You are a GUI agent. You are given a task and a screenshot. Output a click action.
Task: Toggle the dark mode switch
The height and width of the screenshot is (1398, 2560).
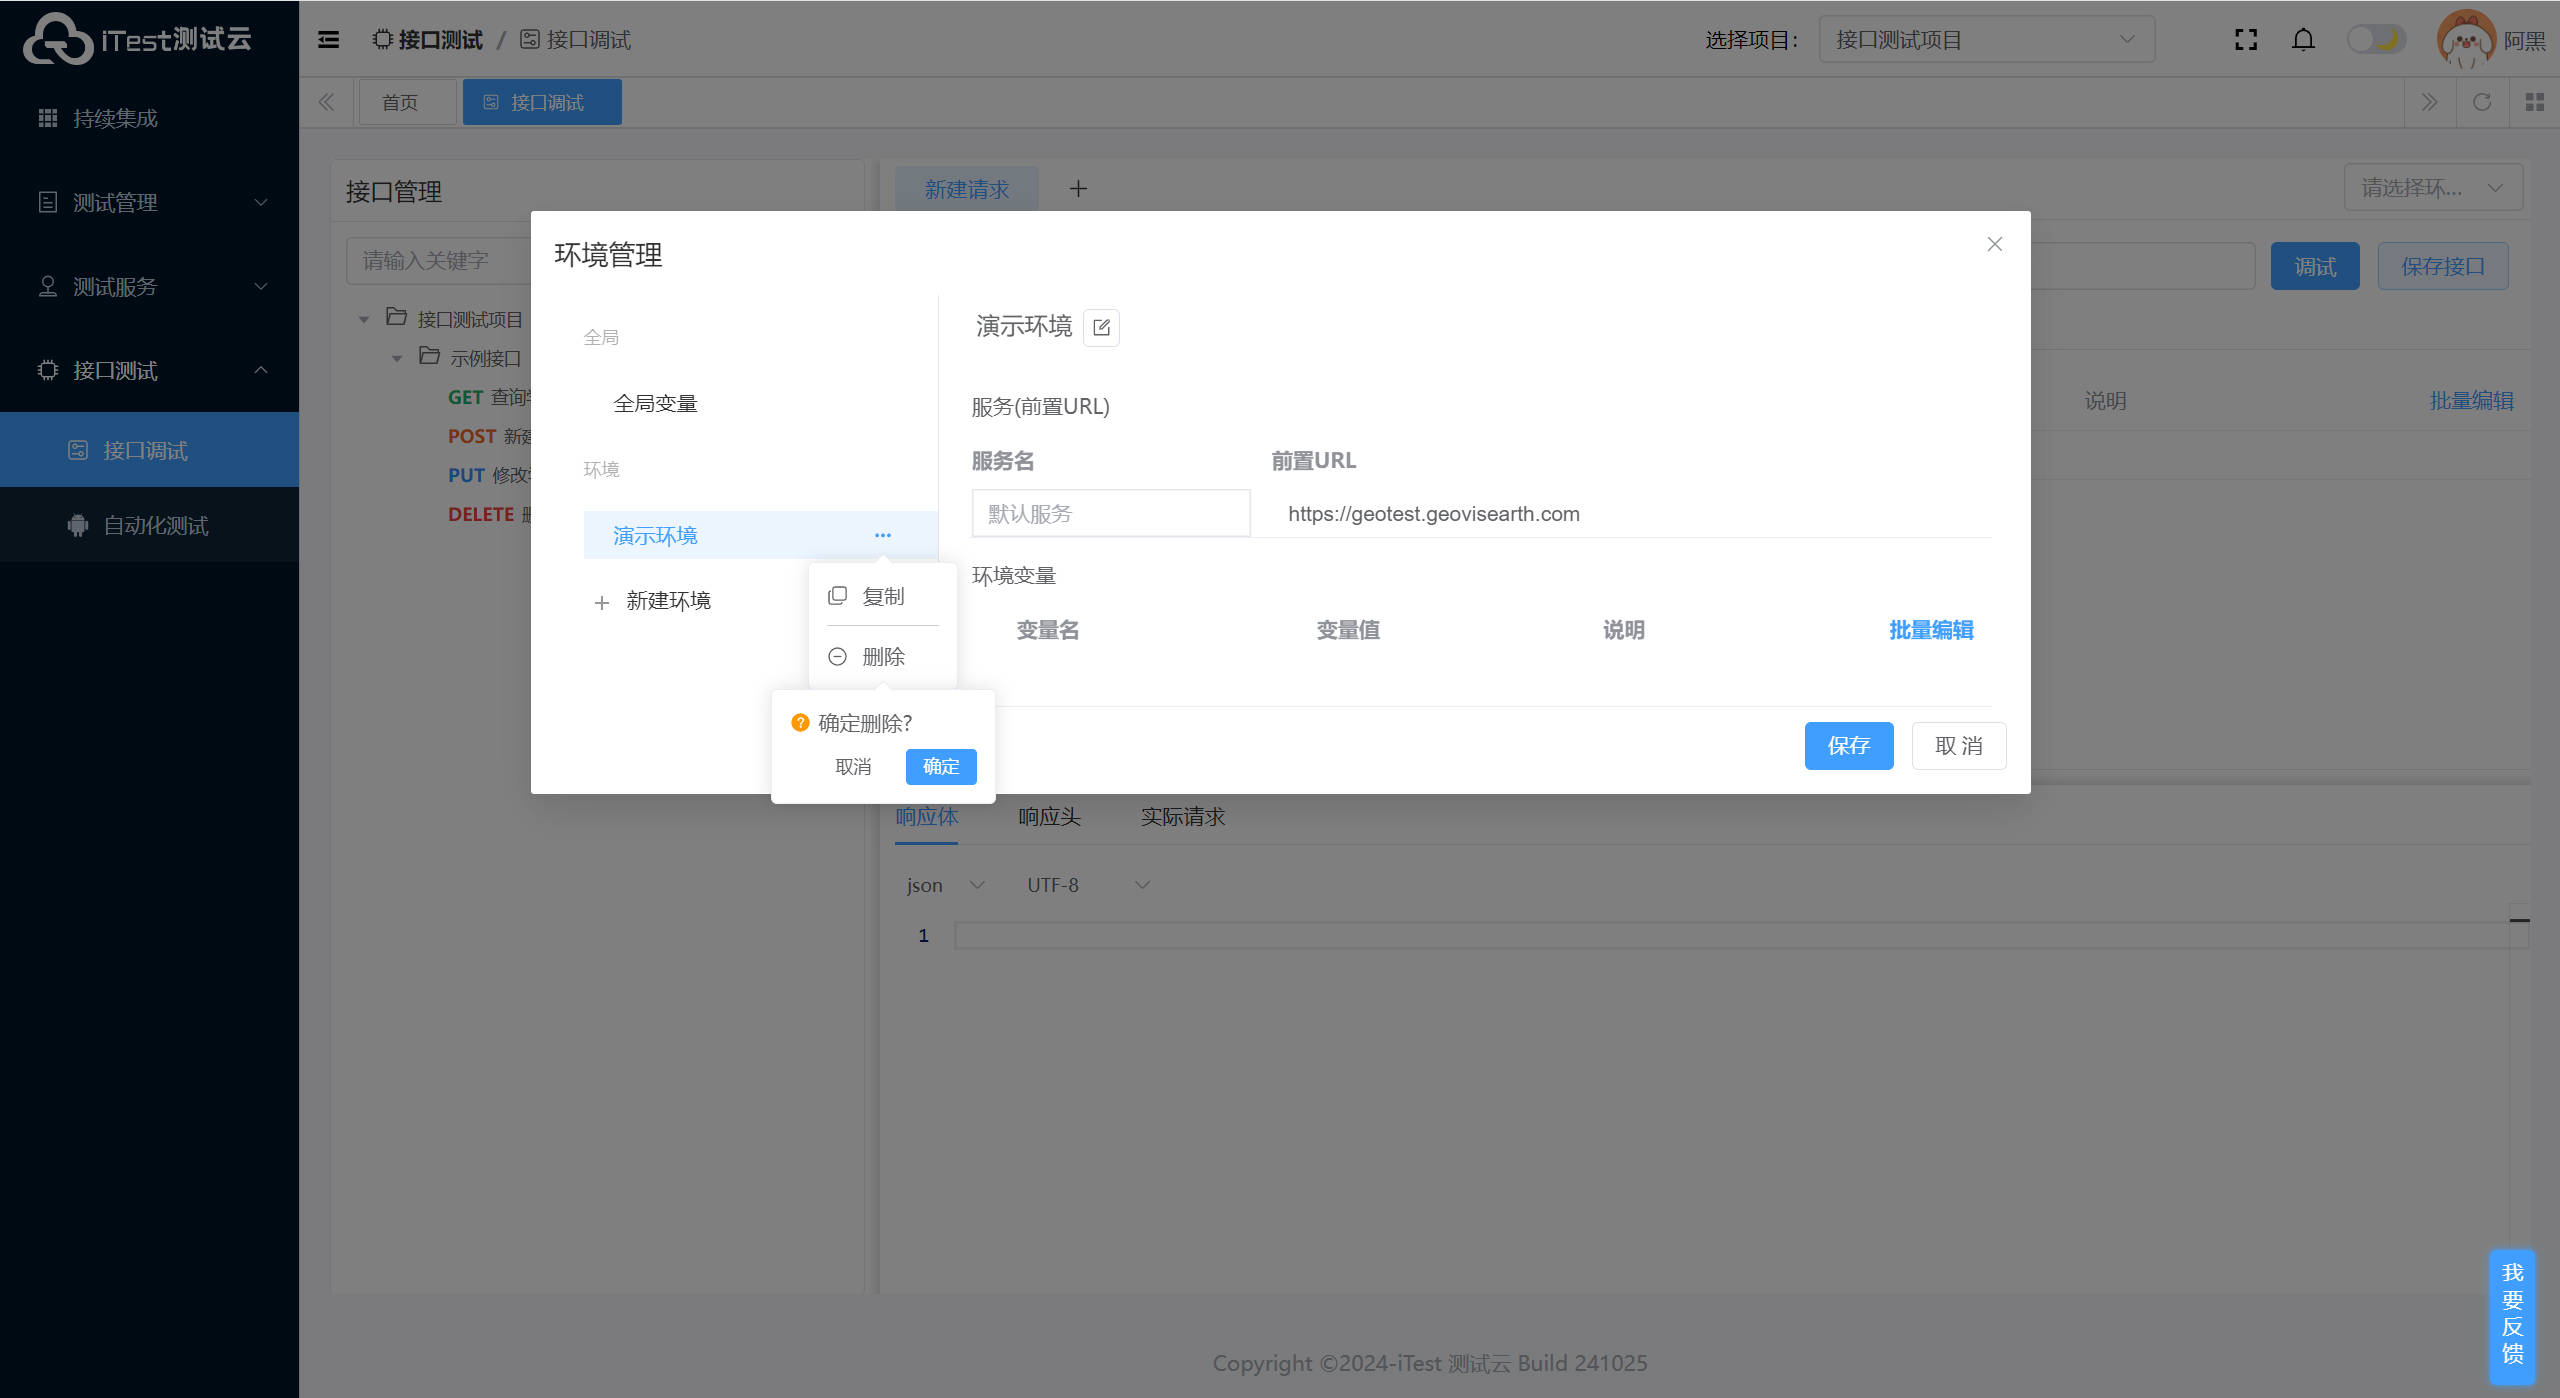click(x=2376, y=40)
